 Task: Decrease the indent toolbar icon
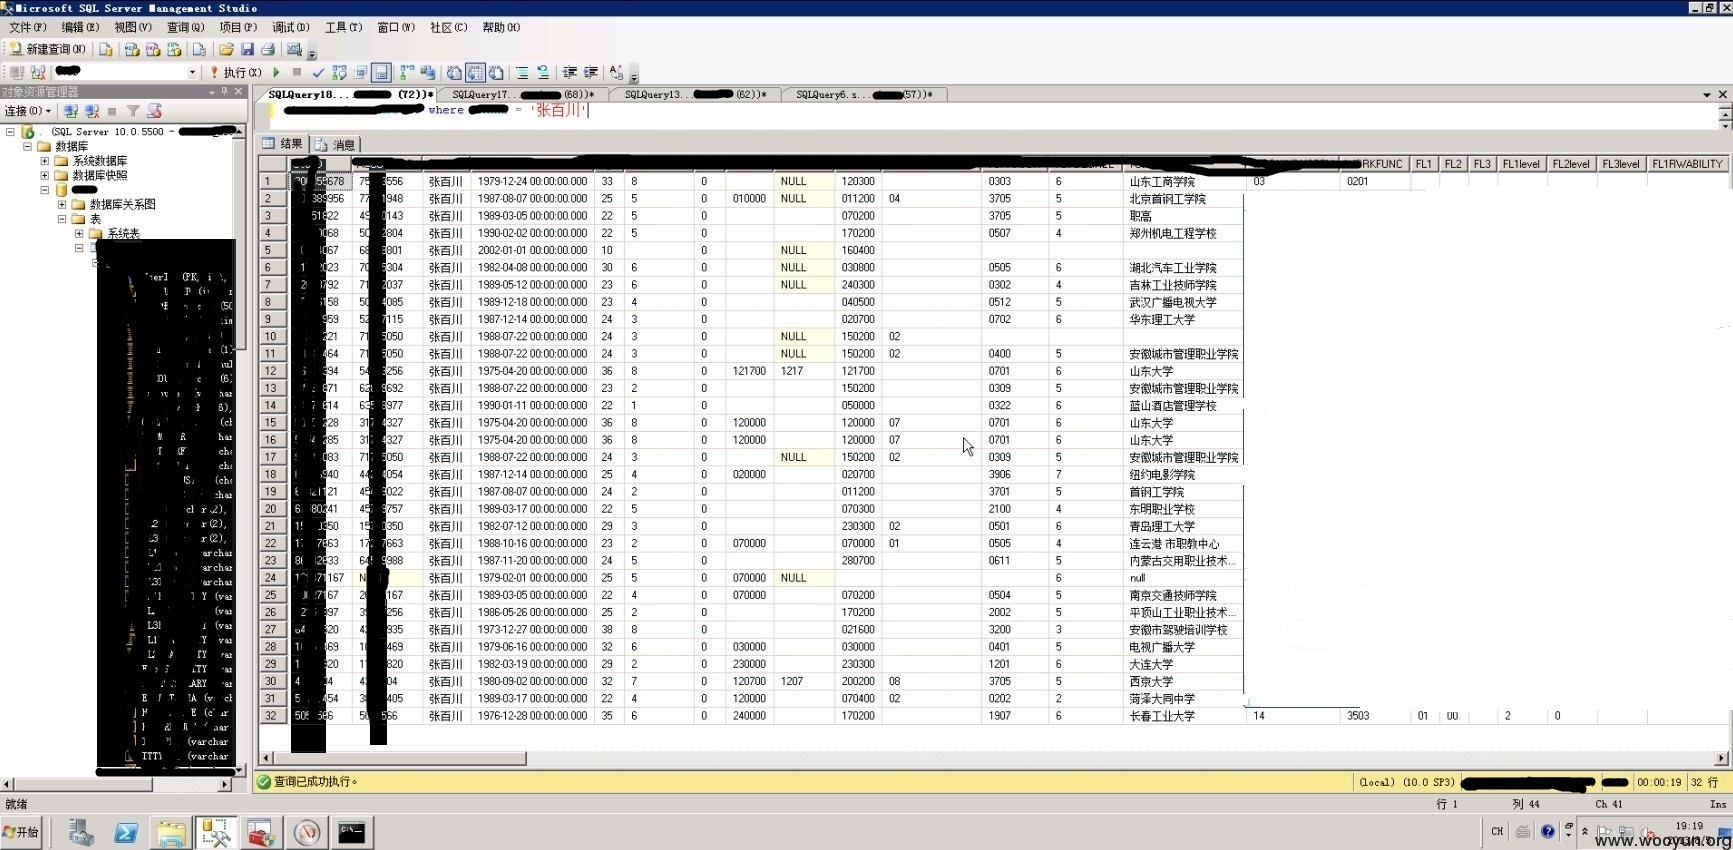click(x=569, y=72)
